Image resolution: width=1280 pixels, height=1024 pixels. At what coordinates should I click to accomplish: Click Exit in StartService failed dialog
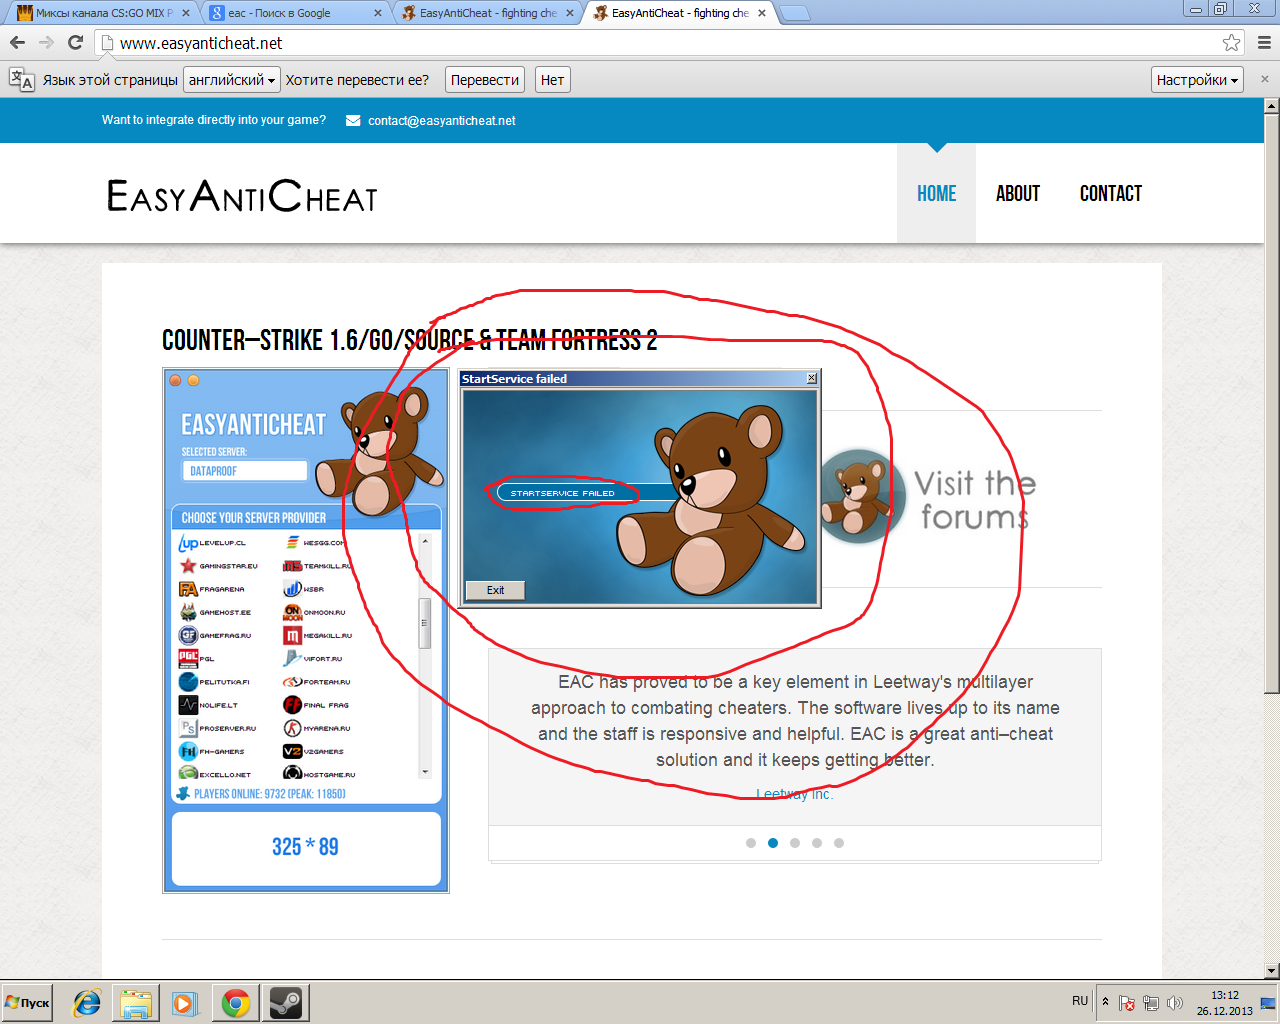495,590
